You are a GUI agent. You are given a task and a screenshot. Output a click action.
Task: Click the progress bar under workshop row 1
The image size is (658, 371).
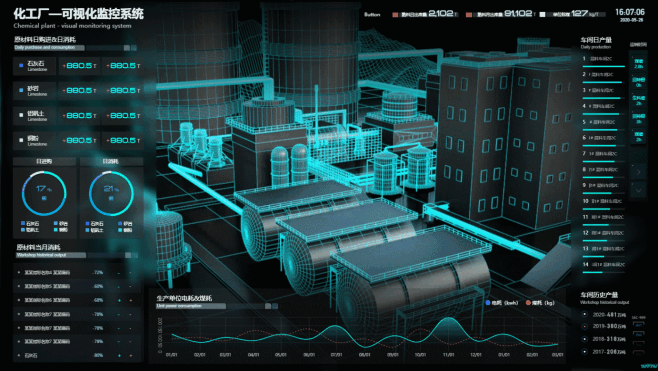pos(603,66)
